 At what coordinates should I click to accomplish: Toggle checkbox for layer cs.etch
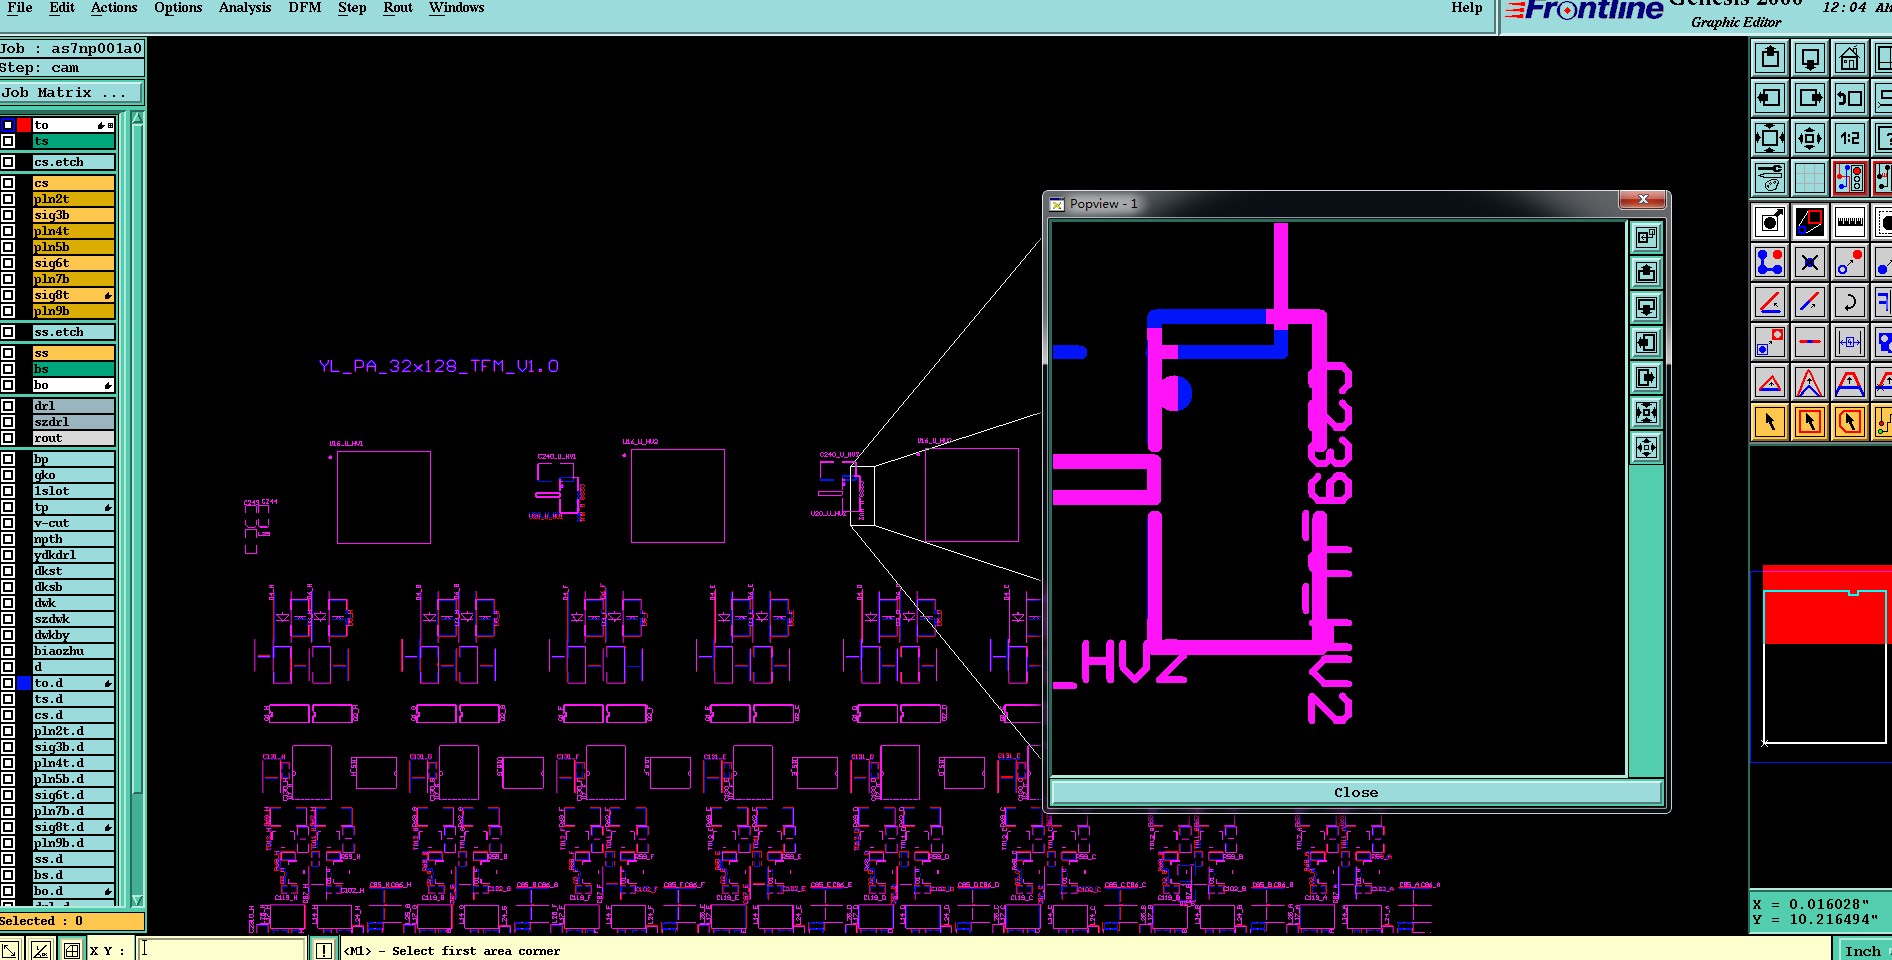pos(8,162)
